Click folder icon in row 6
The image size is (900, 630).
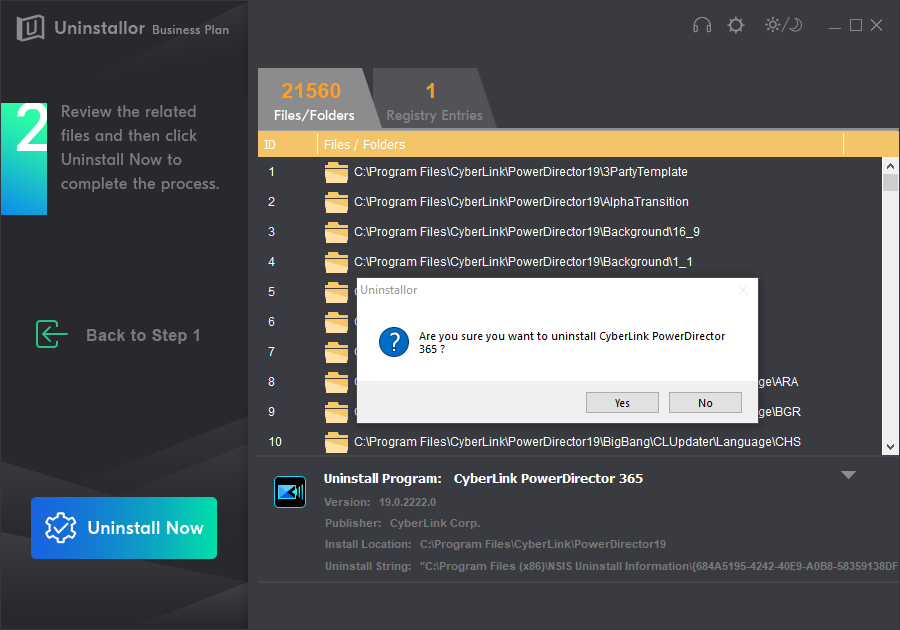[336, 322]
